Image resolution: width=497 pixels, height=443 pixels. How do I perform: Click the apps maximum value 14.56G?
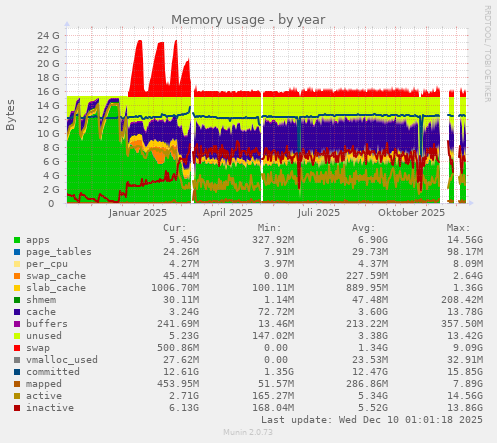(465, 240)
